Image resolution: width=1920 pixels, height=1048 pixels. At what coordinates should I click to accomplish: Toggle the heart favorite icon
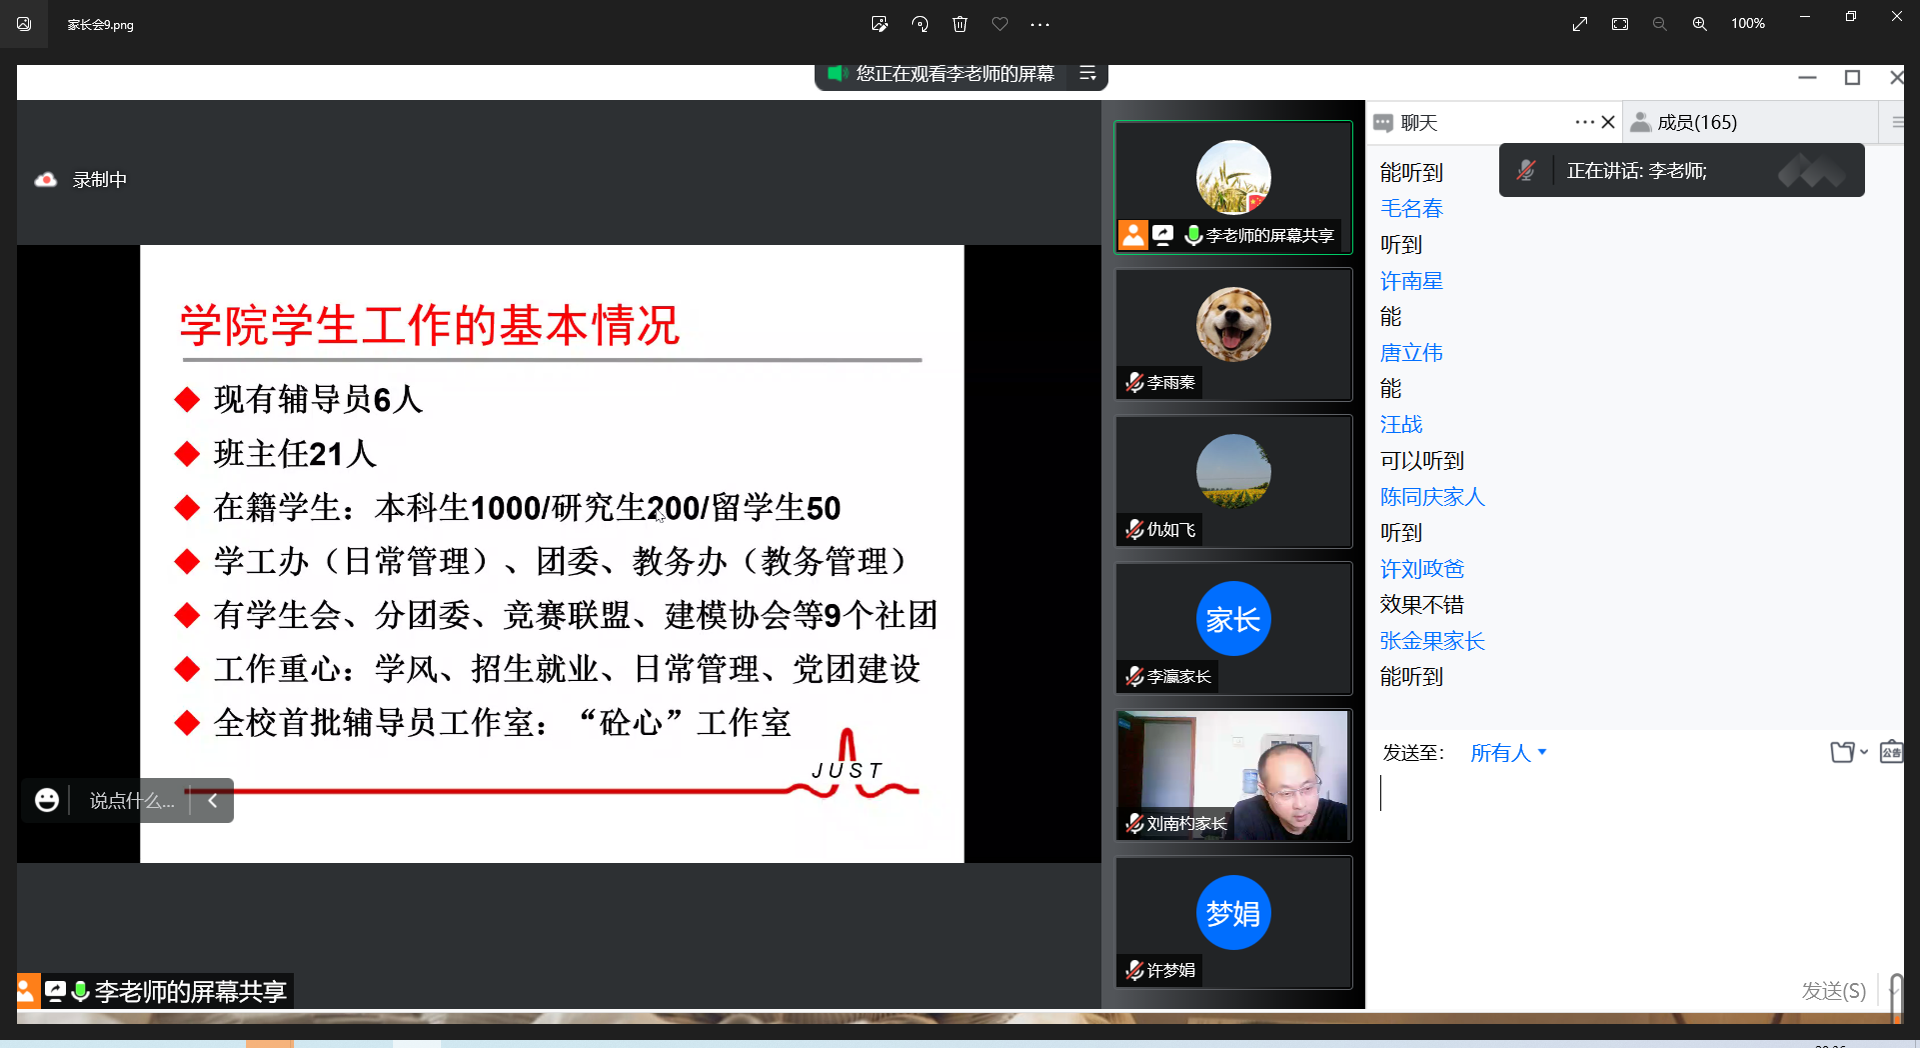tap(1000, 24)
